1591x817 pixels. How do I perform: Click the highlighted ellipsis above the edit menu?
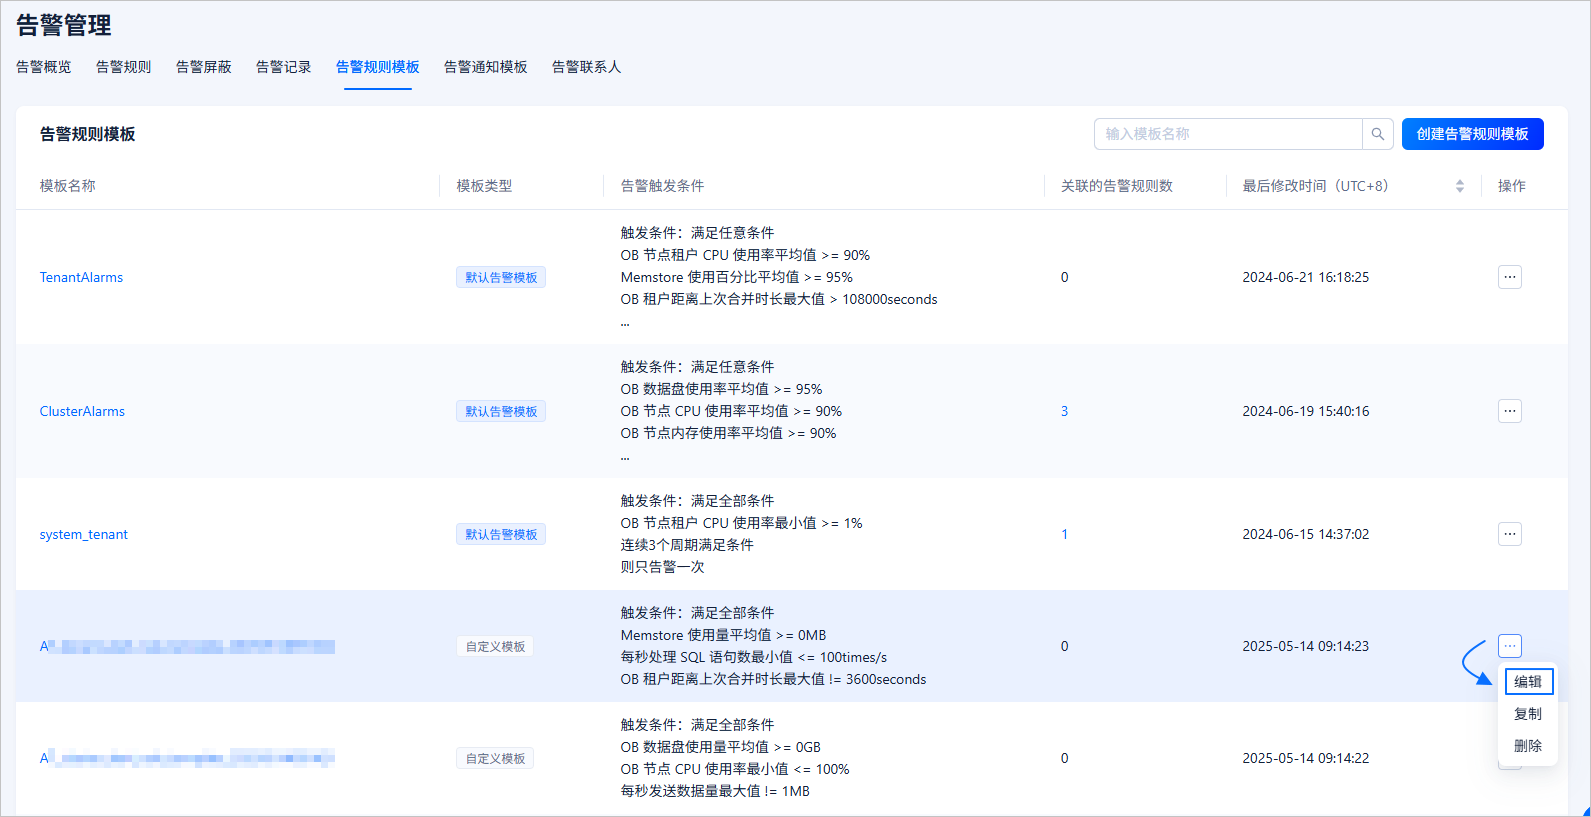1509,646
